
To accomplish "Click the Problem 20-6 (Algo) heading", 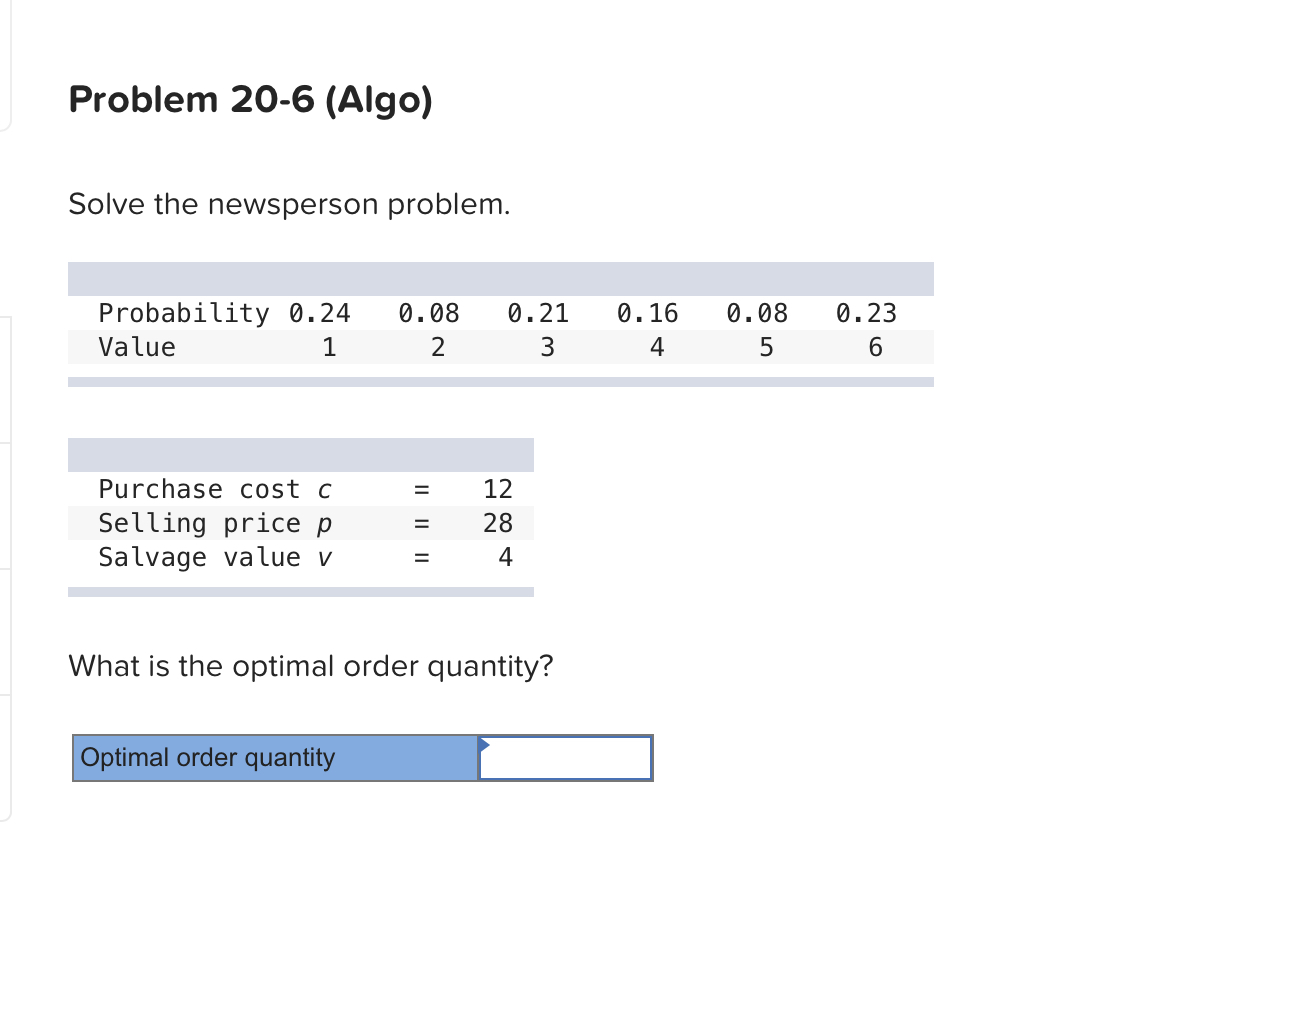I will pos(250,99).
